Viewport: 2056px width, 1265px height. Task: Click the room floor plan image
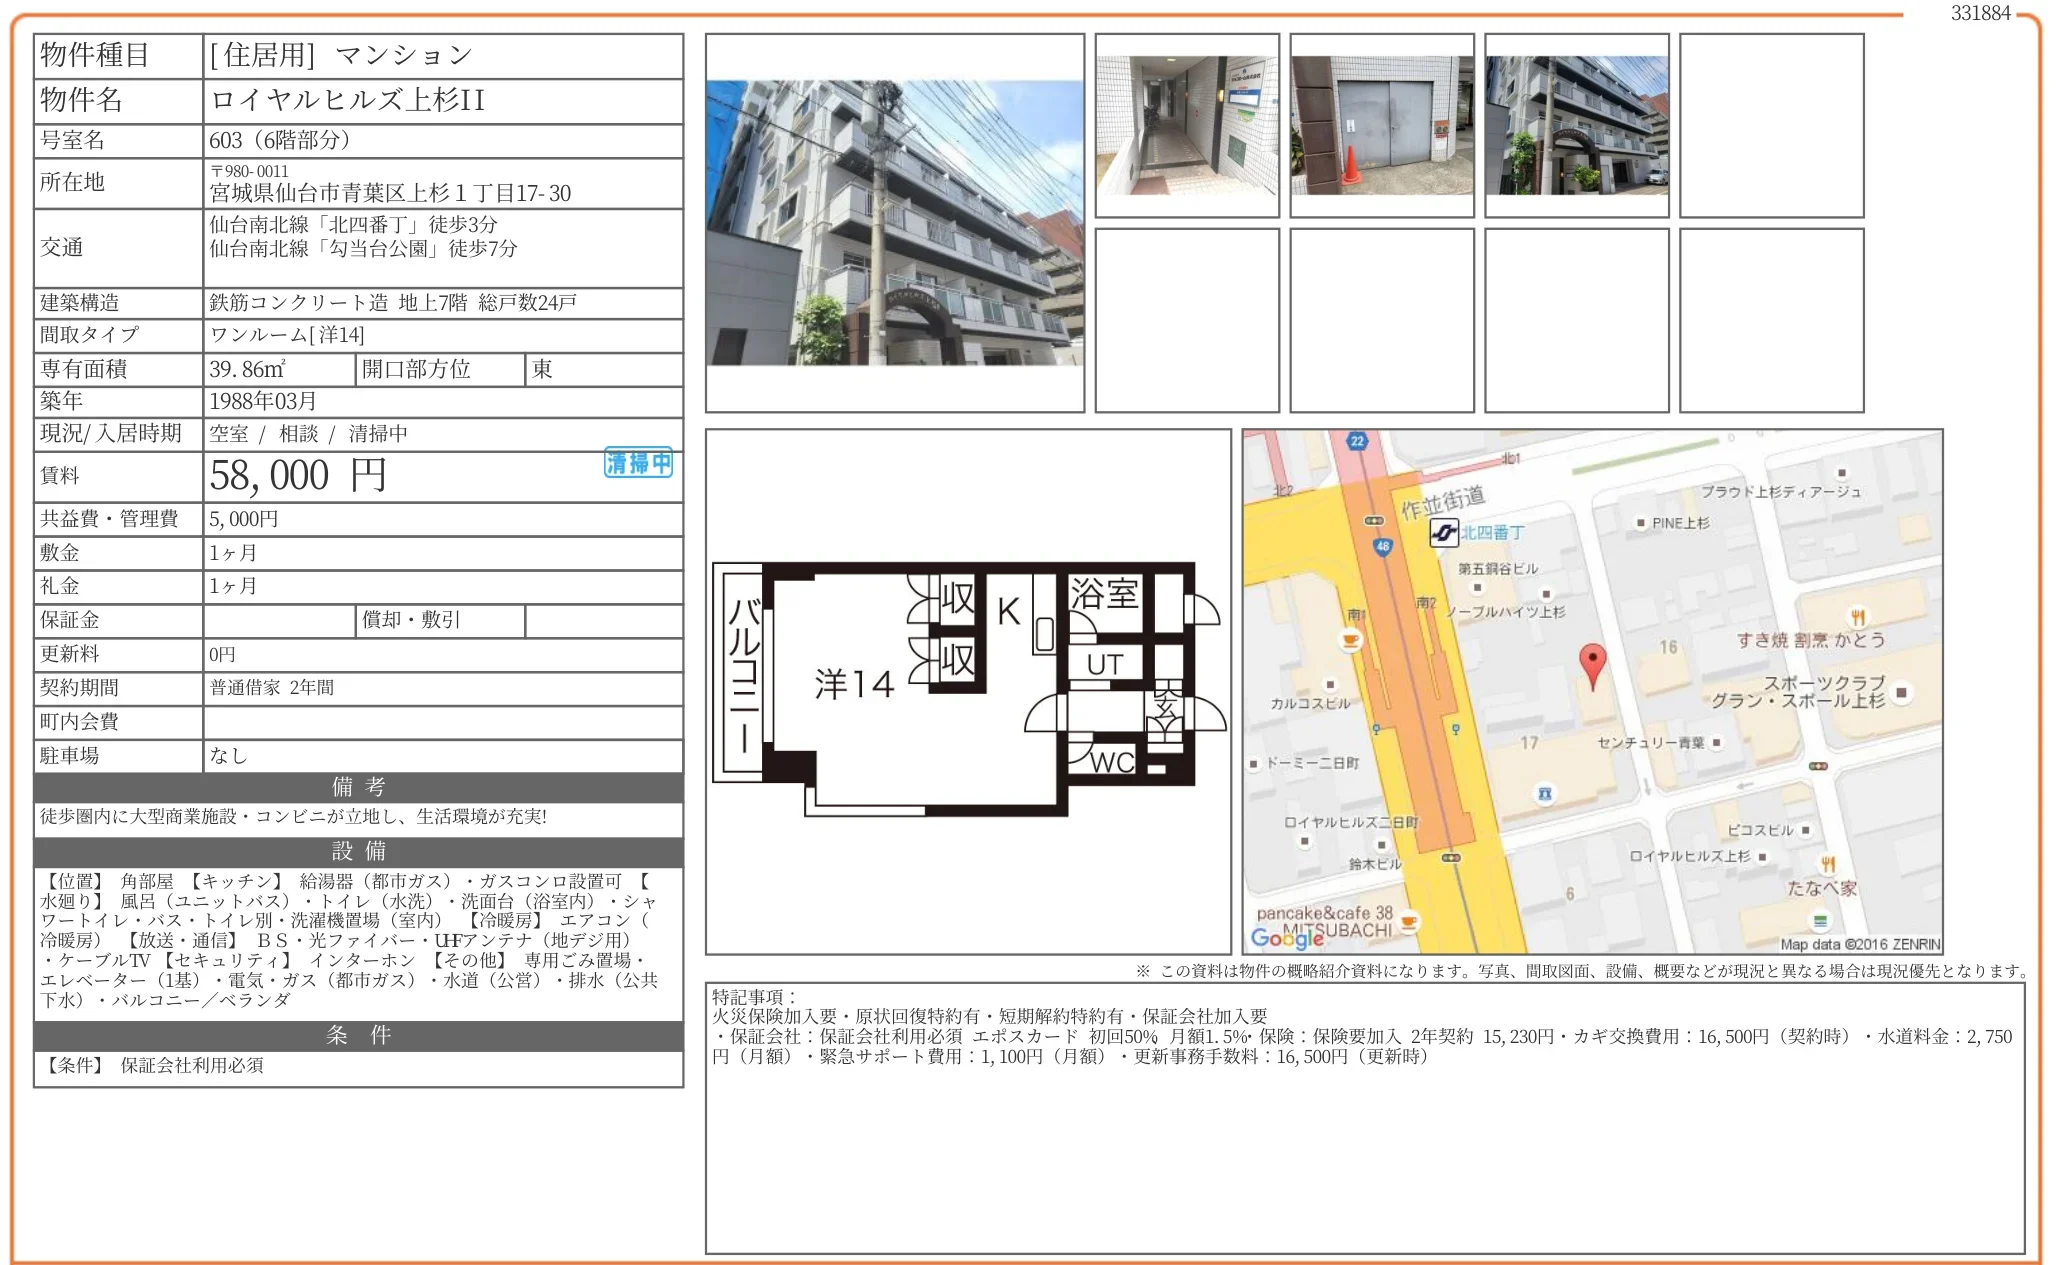tap(967, 690)
